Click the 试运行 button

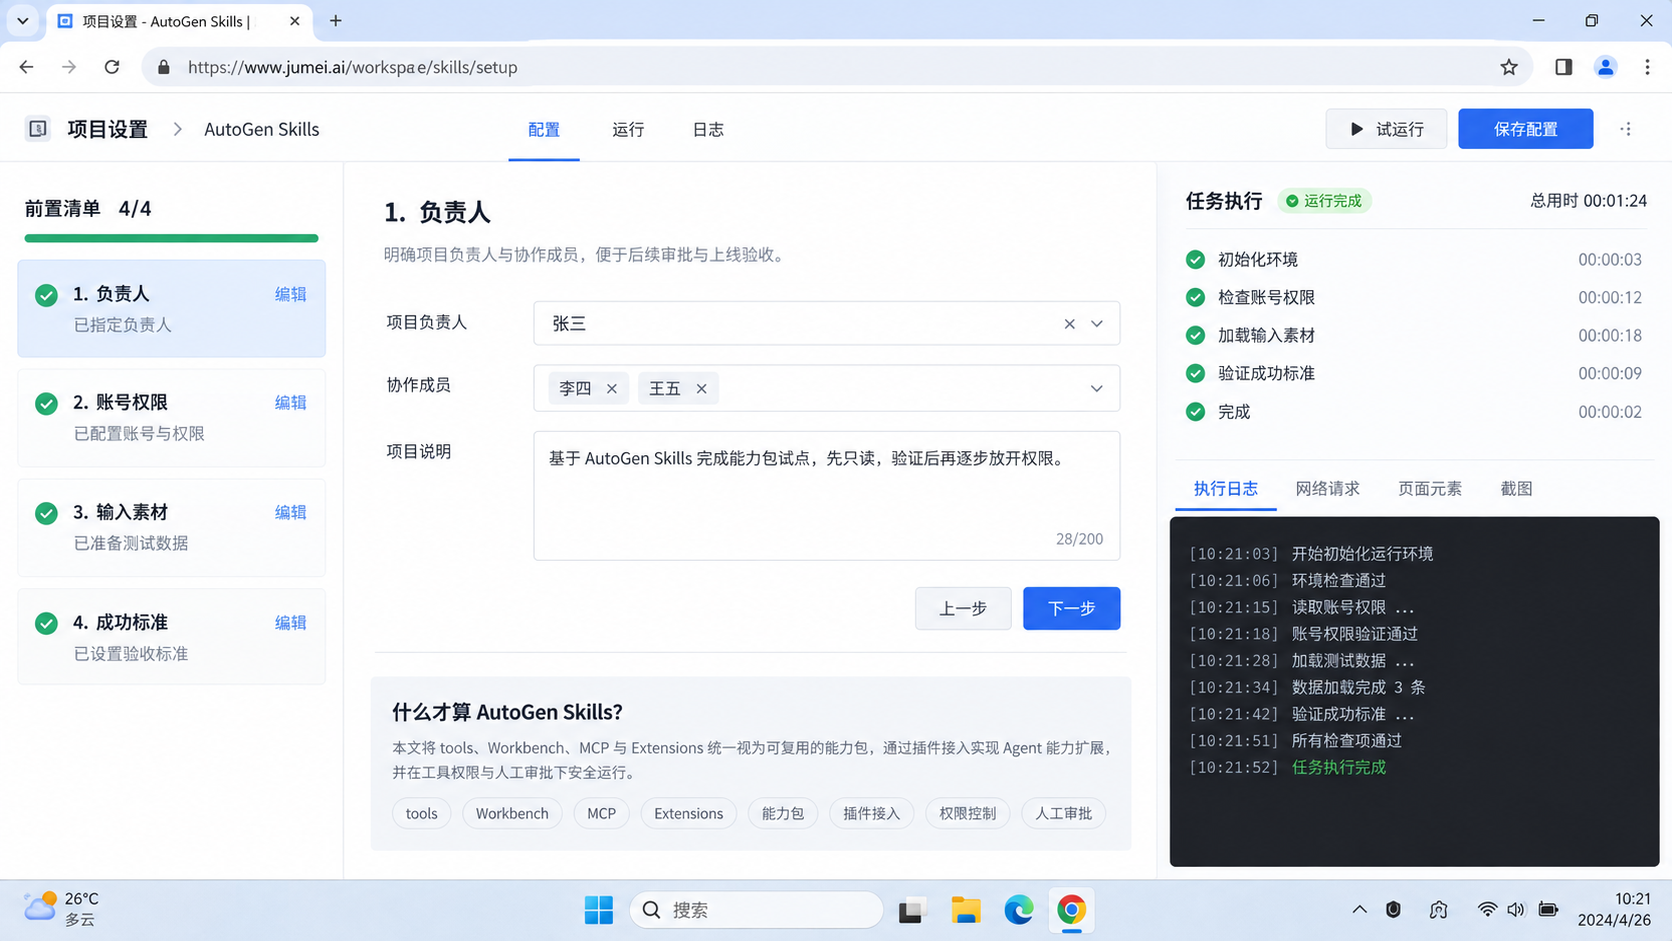(x=1386, y=129)
